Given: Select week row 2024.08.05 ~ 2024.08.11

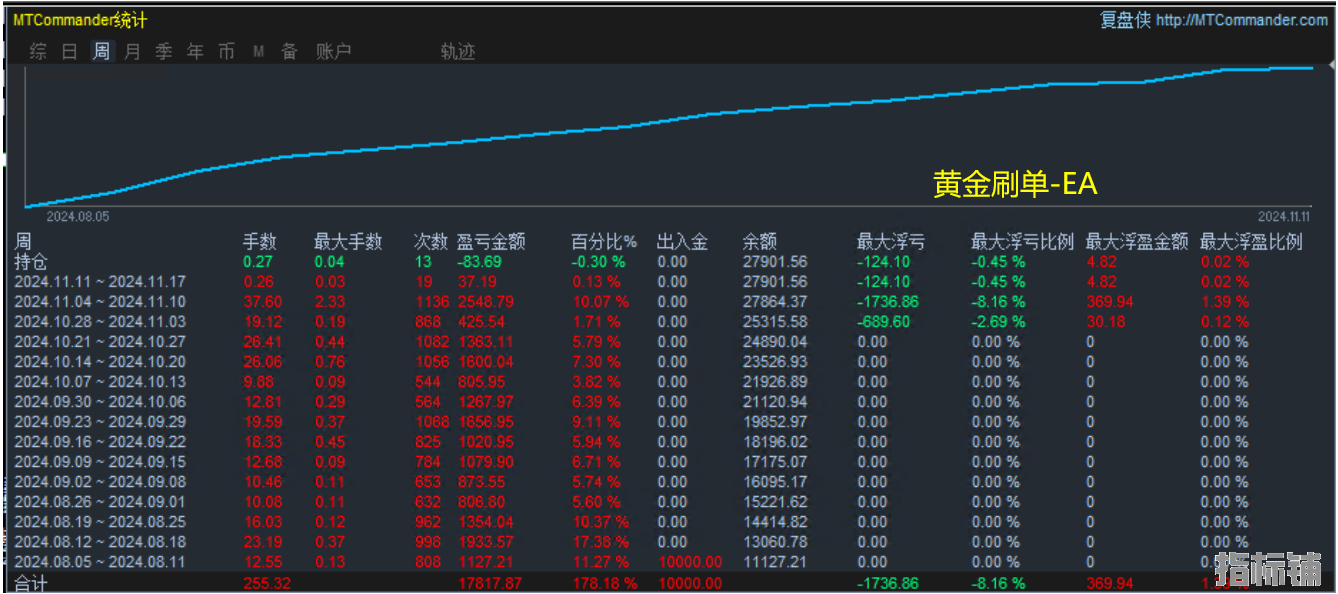Looking at the screenshot, I should (x=100, y=562).
